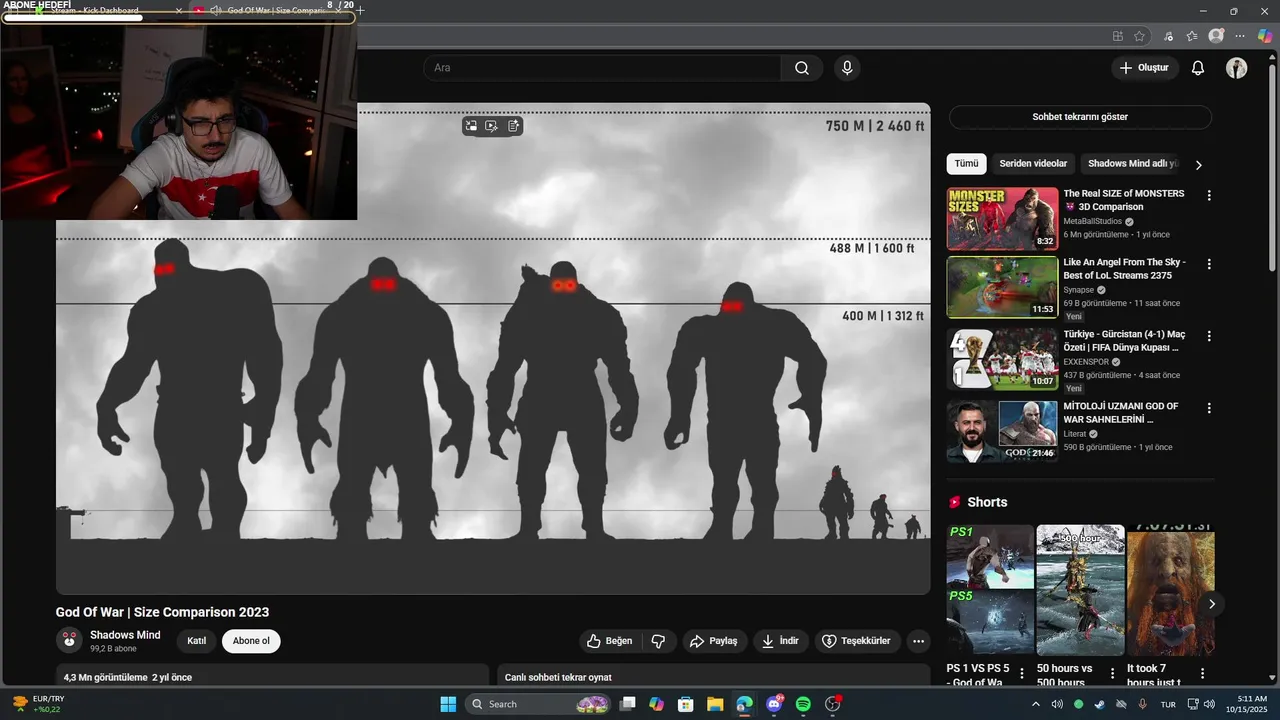The height and width of the screenshot is (720, 1280).
Task: Open Task View from taskbar
Action: (x=628, y=704)
